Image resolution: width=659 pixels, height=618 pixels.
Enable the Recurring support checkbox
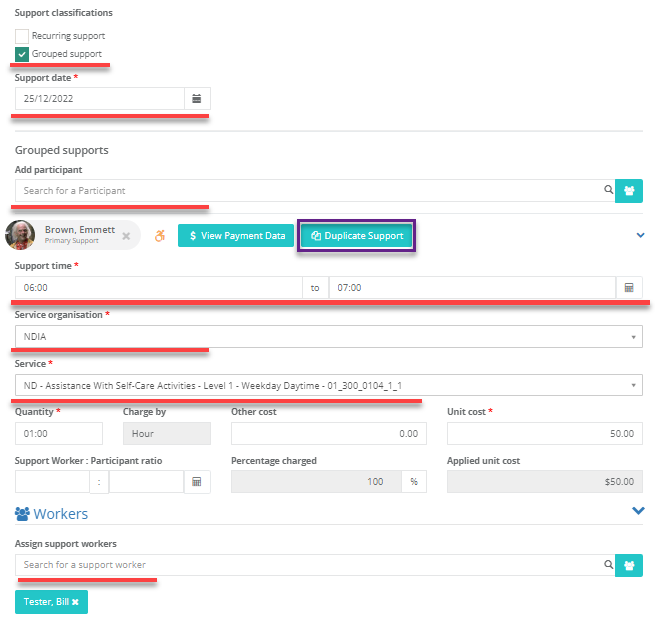(22, 36)
